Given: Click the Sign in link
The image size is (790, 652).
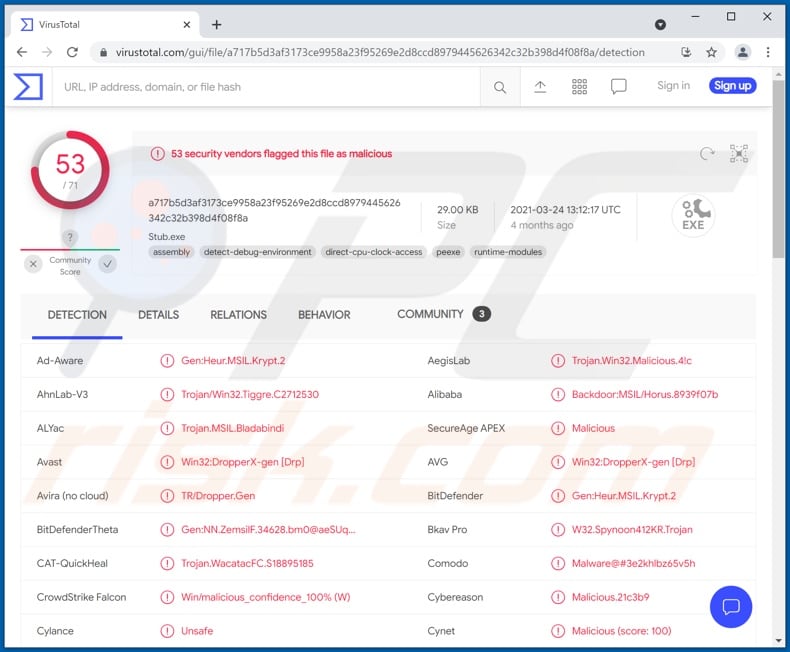Looking at the screenshot, I should point(674,86).
